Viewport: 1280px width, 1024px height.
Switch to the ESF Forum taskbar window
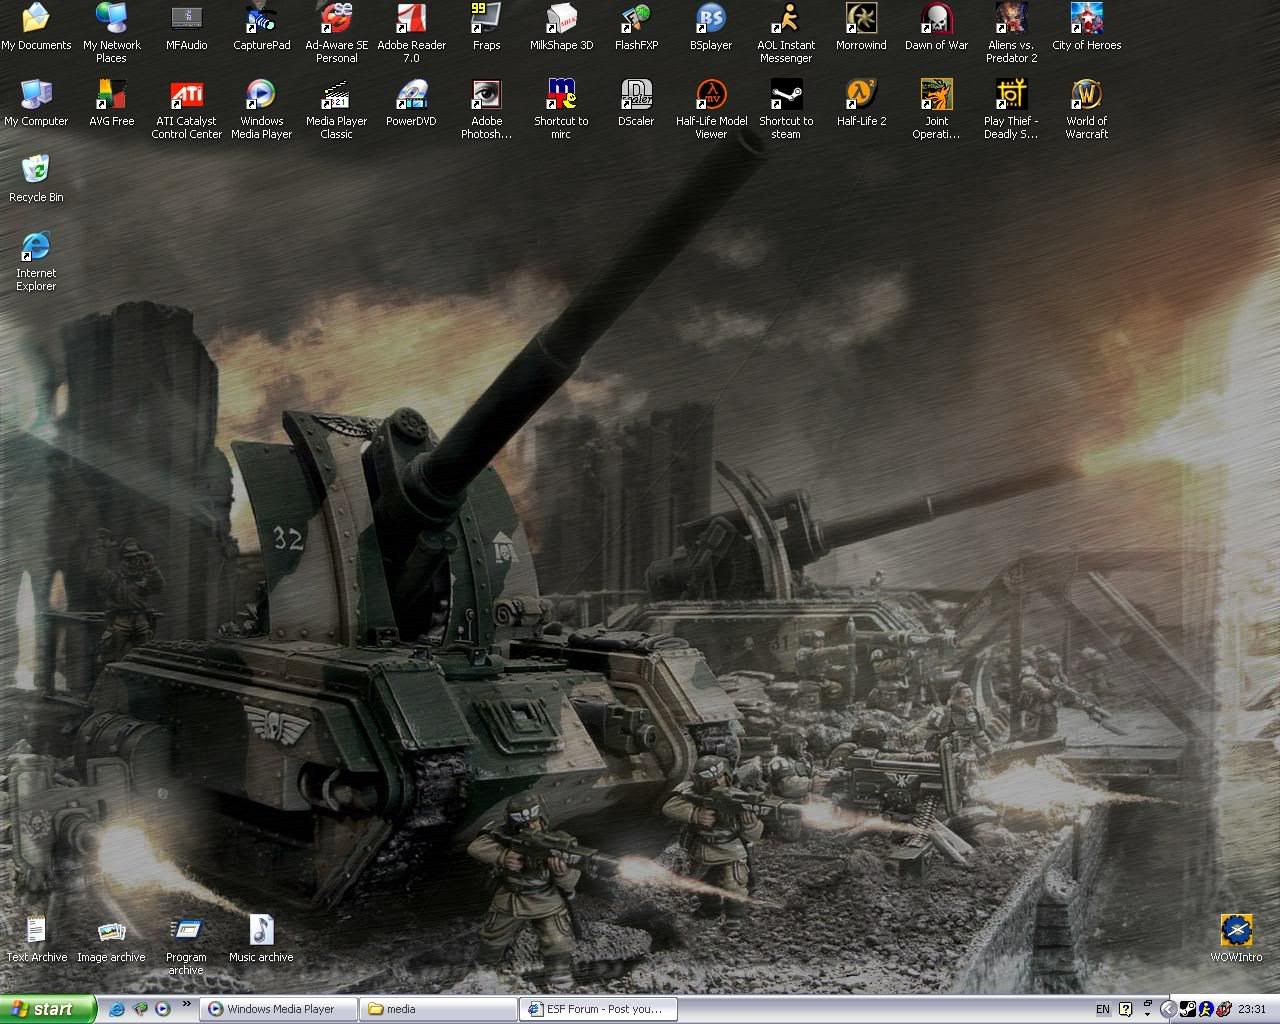click(599, 1009)
